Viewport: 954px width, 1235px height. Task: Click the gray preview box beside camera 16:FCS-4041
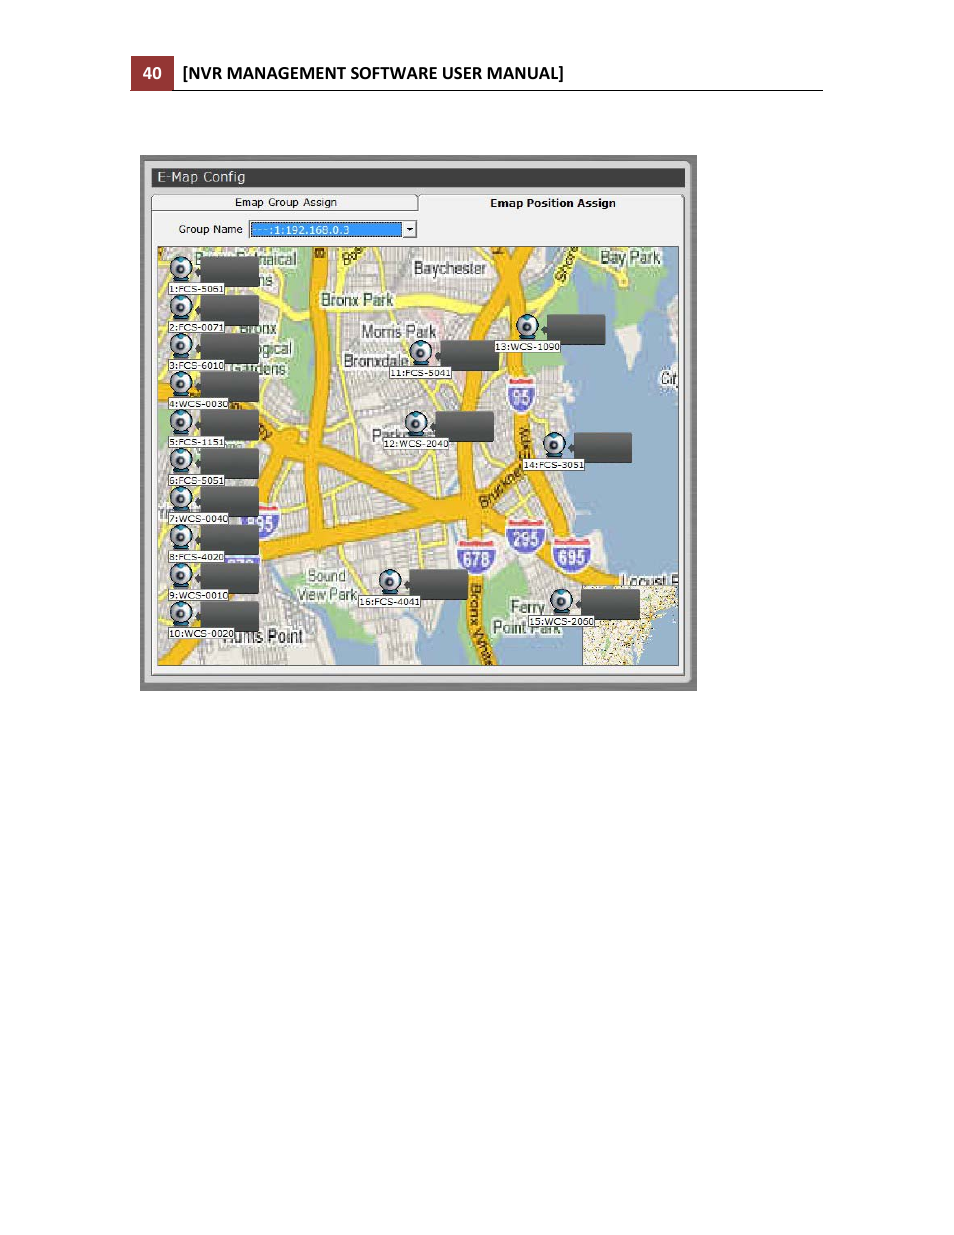438,585
